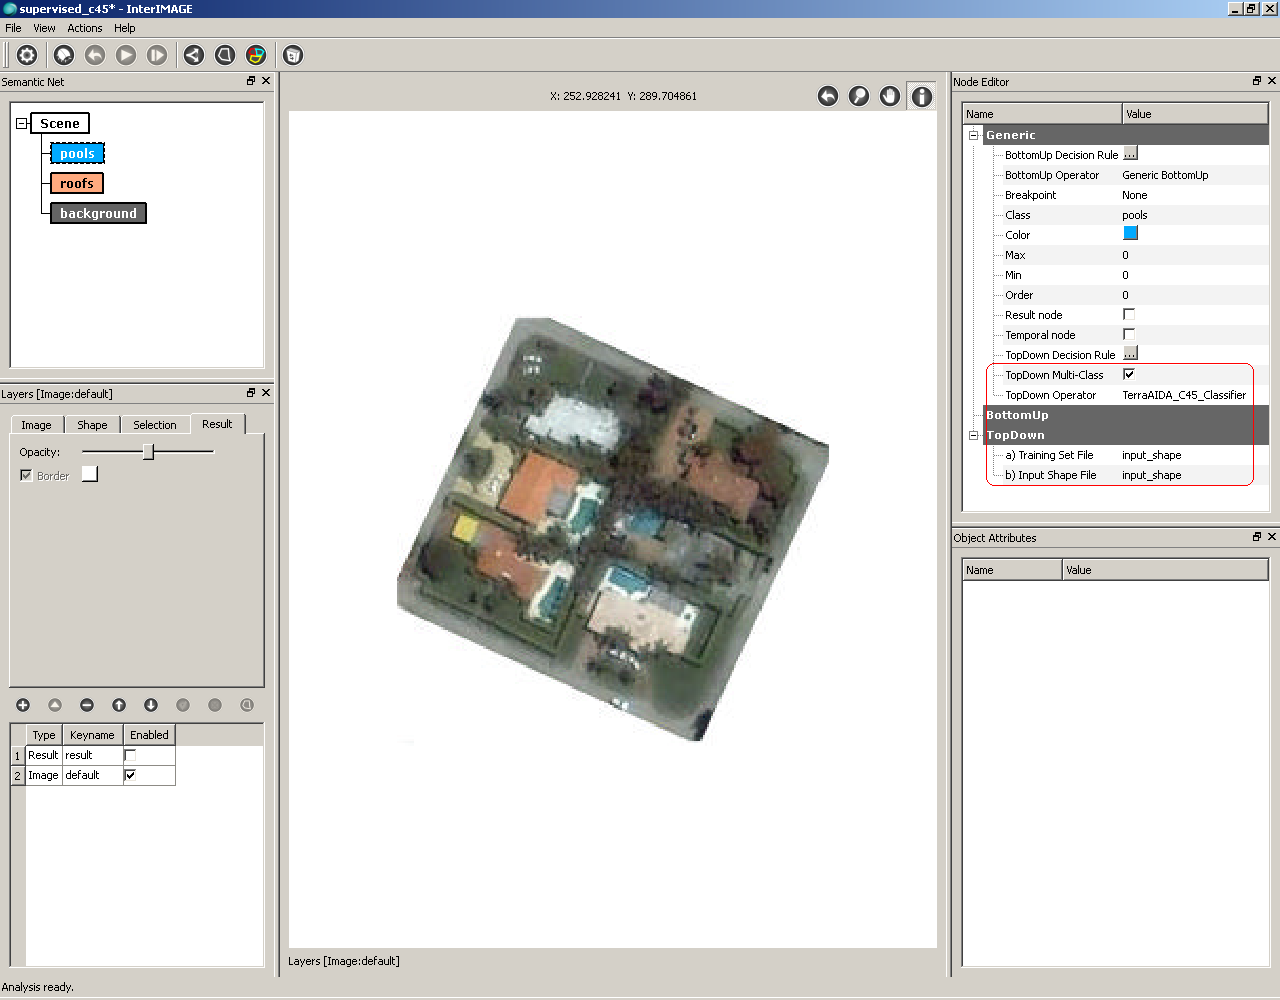The height and width of the screenshot is (1000, 1280).
Task: Click the semantic network graph icon
Action: (194, 55)
